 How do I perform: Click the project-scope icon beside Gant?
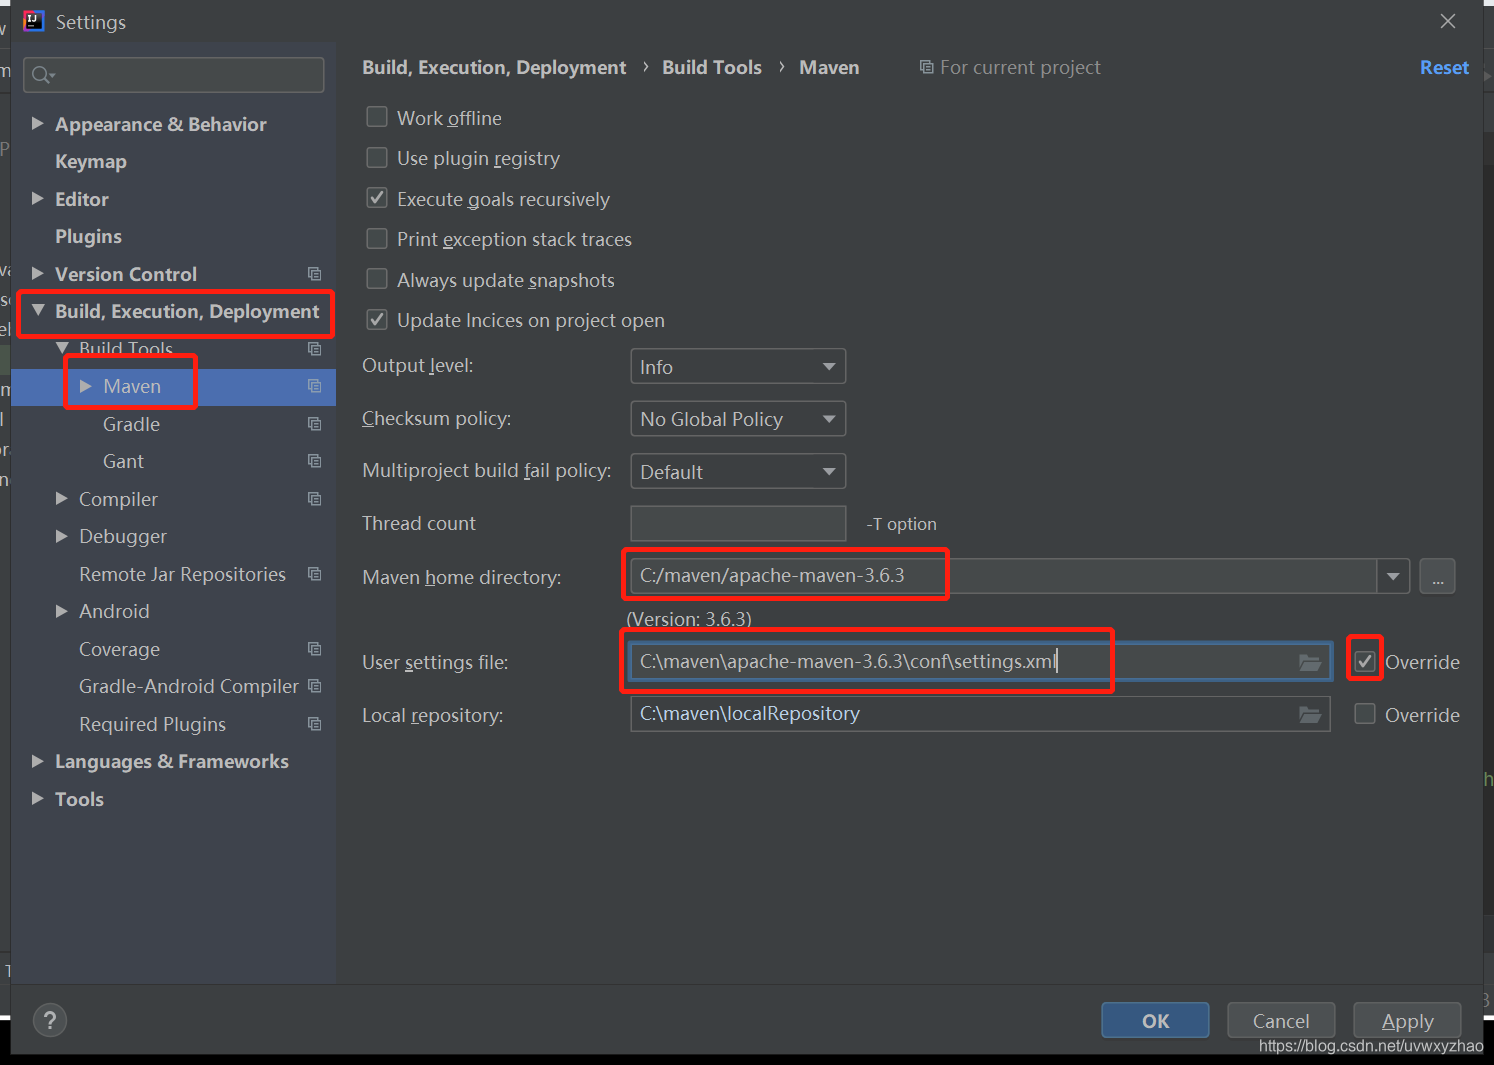tap(314, 461)
